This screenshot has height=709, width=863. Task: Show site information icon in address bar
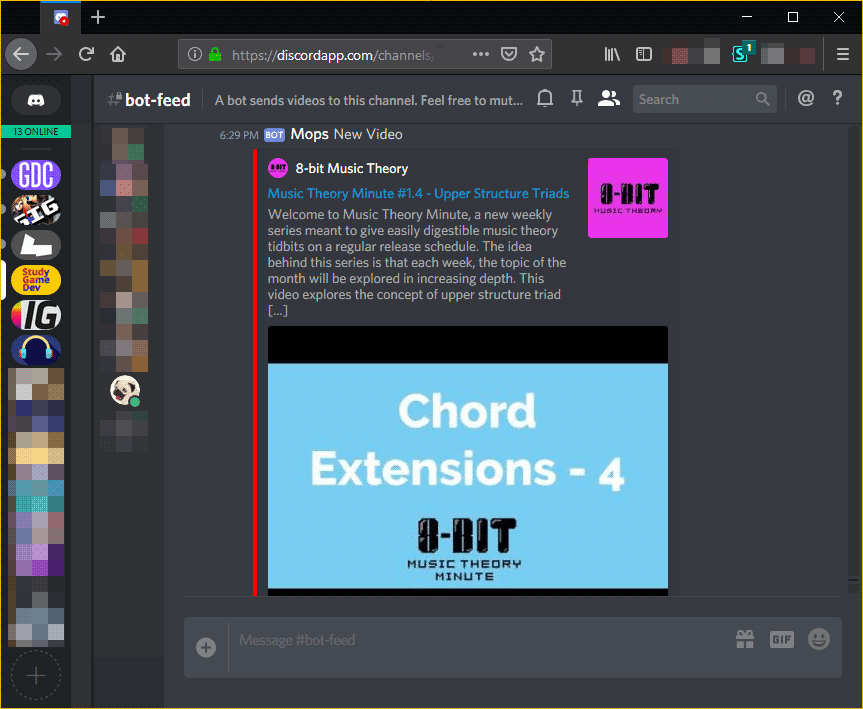click(x=194, y=54)
